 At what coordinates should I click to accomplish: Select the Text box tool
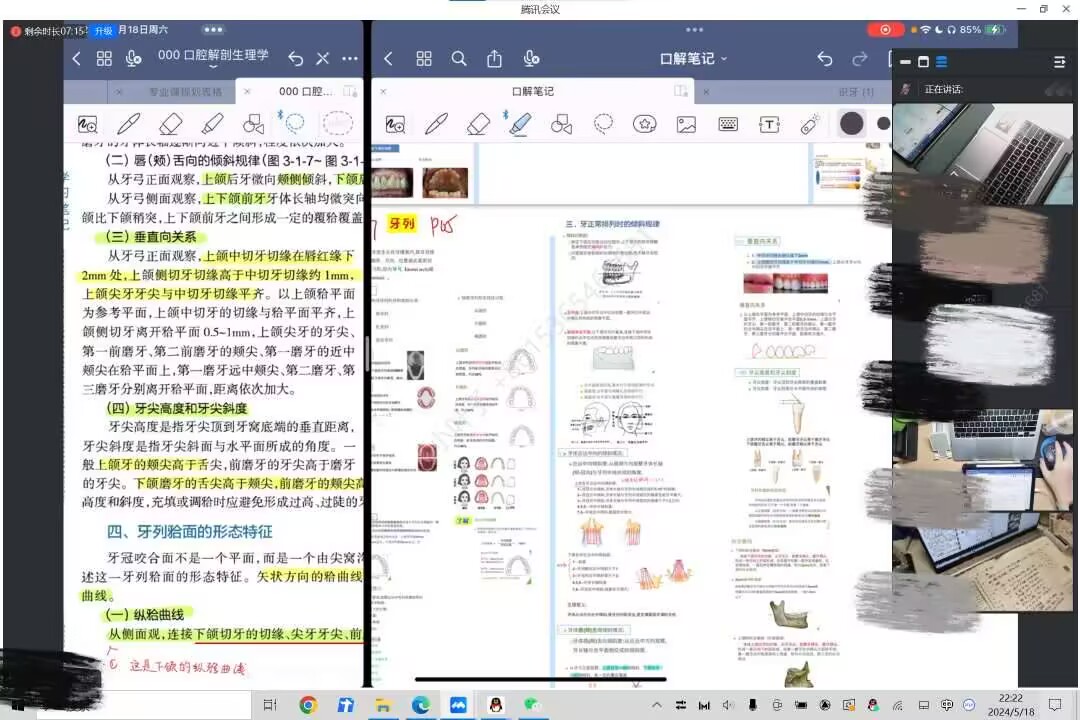click(769, 124)
